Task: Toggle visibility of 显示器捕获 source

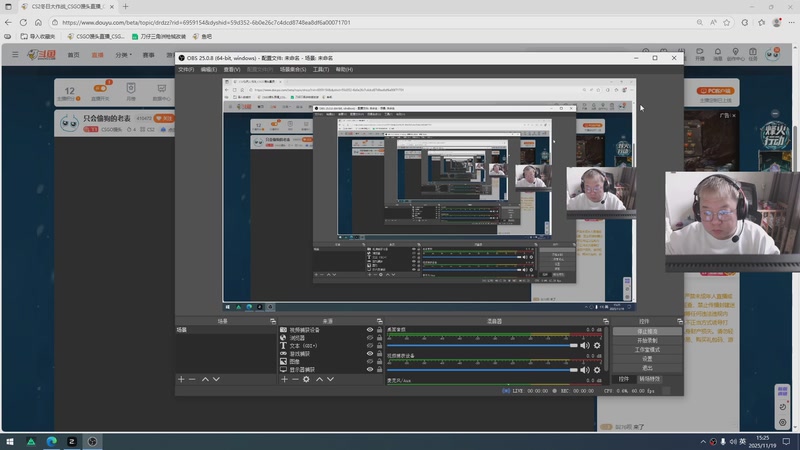Action: pyautogui.click(x=370, y=369)
